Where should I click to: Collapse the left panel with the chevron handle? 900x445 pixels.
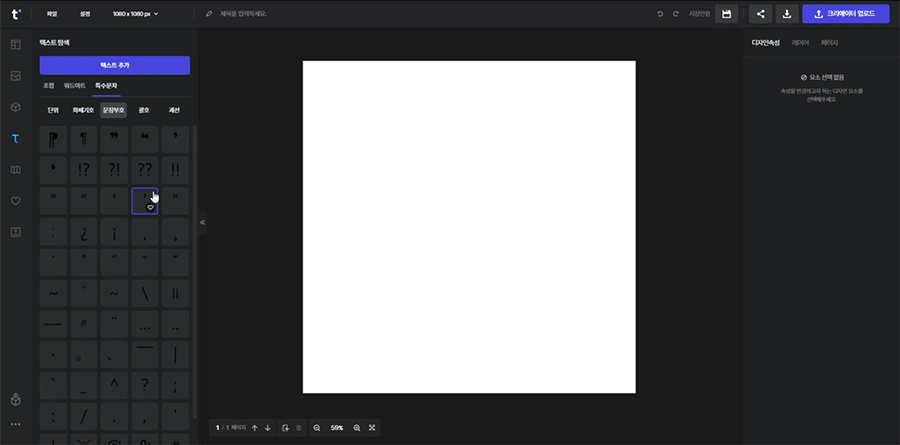202,222
